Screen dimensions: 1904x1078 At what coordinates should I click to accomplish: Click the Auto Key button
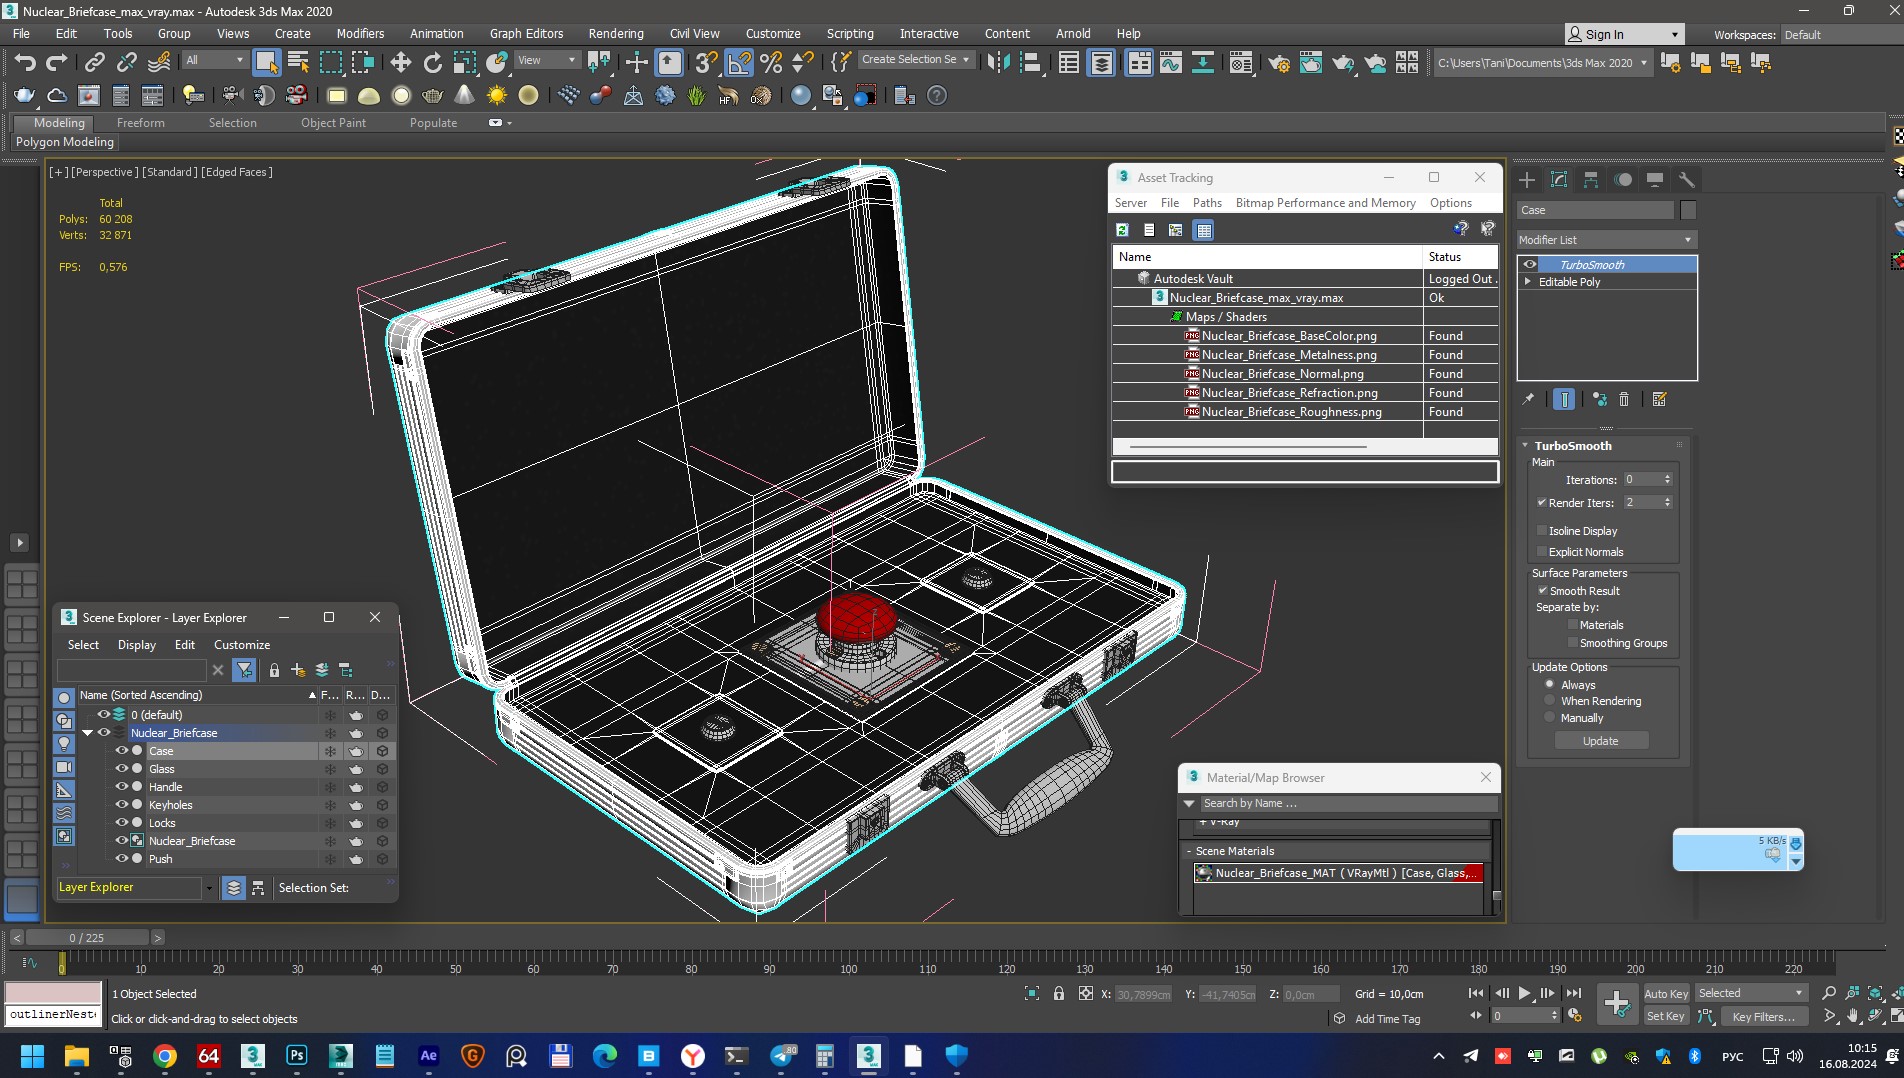click(1666, 993)
